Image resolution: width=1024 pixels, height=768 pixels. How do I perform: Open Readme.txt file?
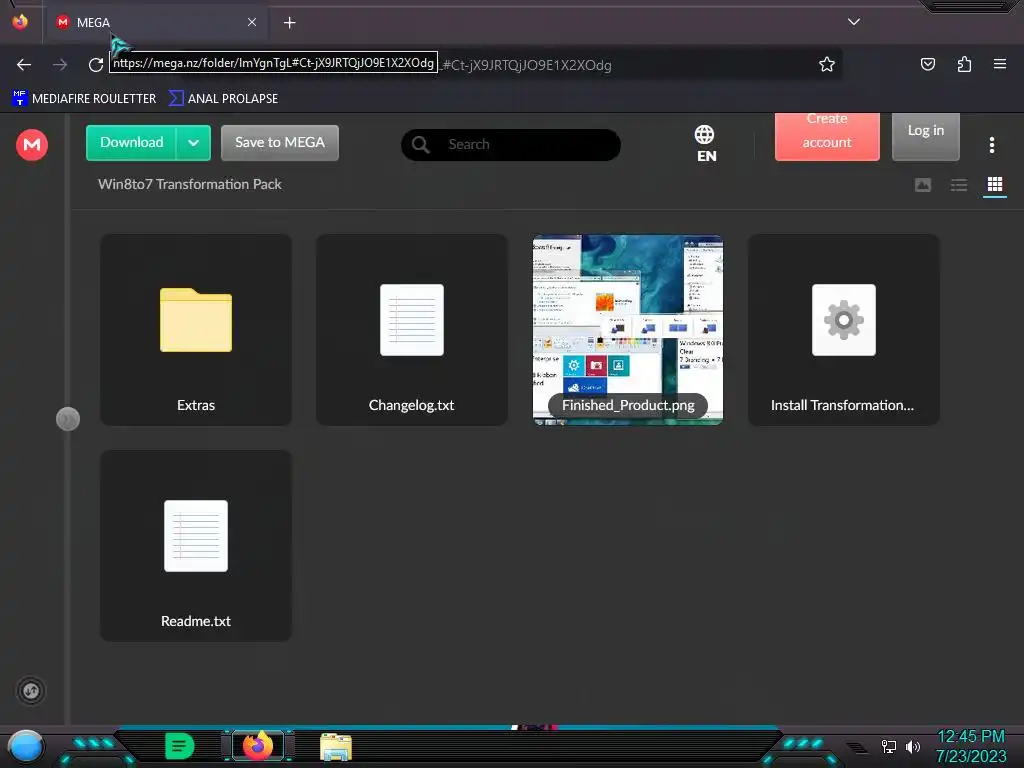[x=196, y=546]
